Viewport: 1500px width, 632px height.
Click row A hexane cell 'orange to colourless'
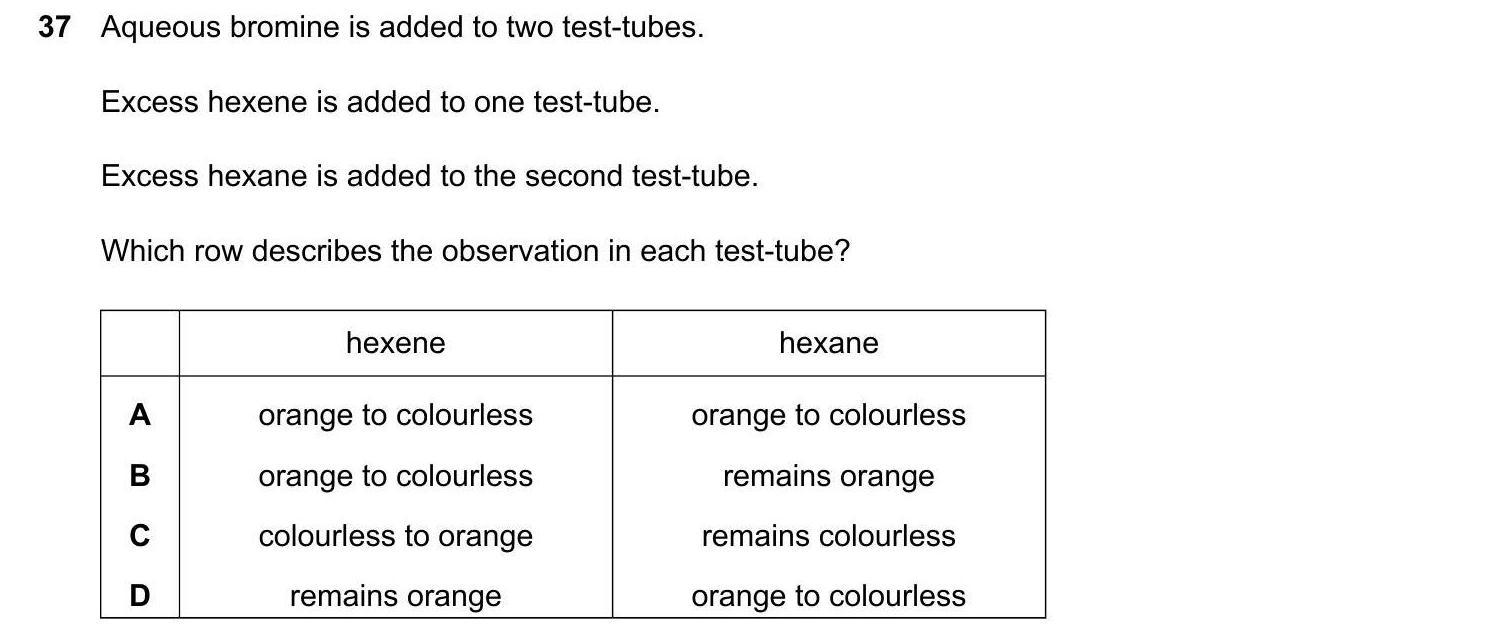pyautogui.click(x=828, y=415)
